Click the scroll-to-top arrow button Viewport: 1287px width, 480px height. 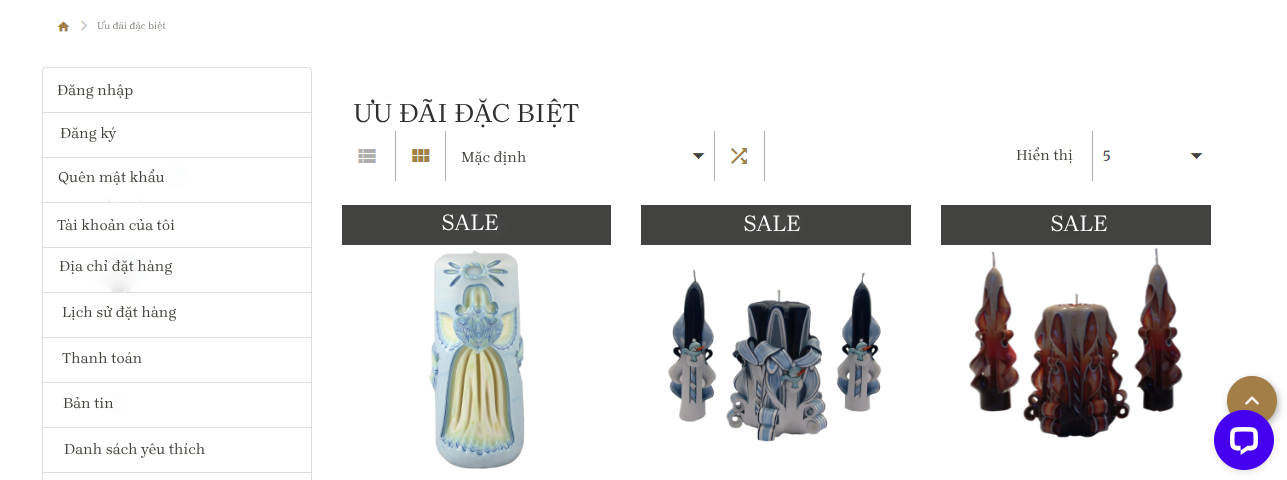(1252, 400)
